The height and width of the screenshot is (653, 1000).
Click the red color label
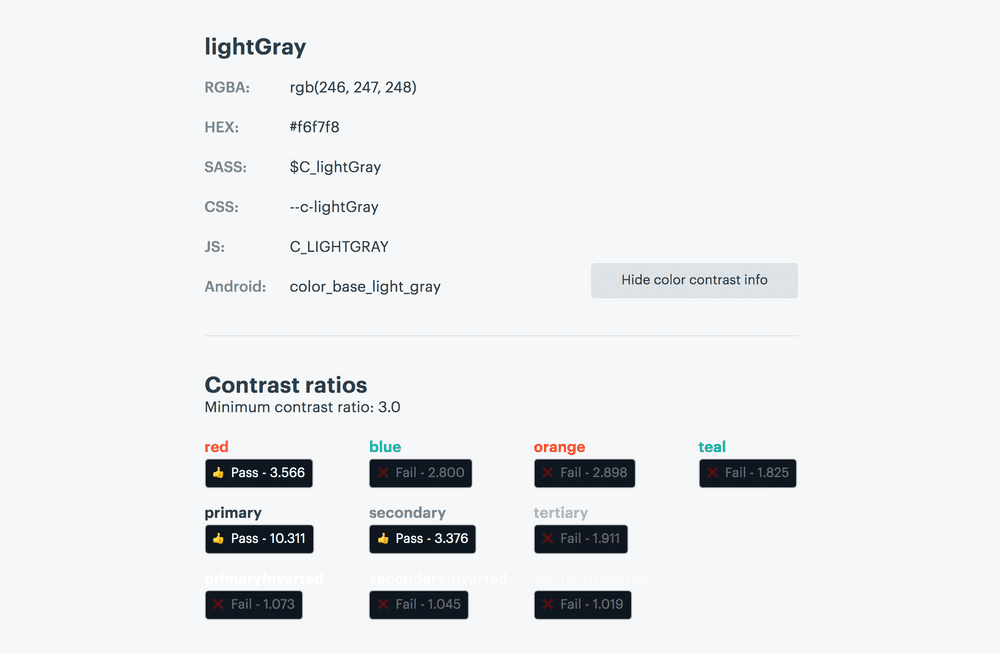(216, 447)
